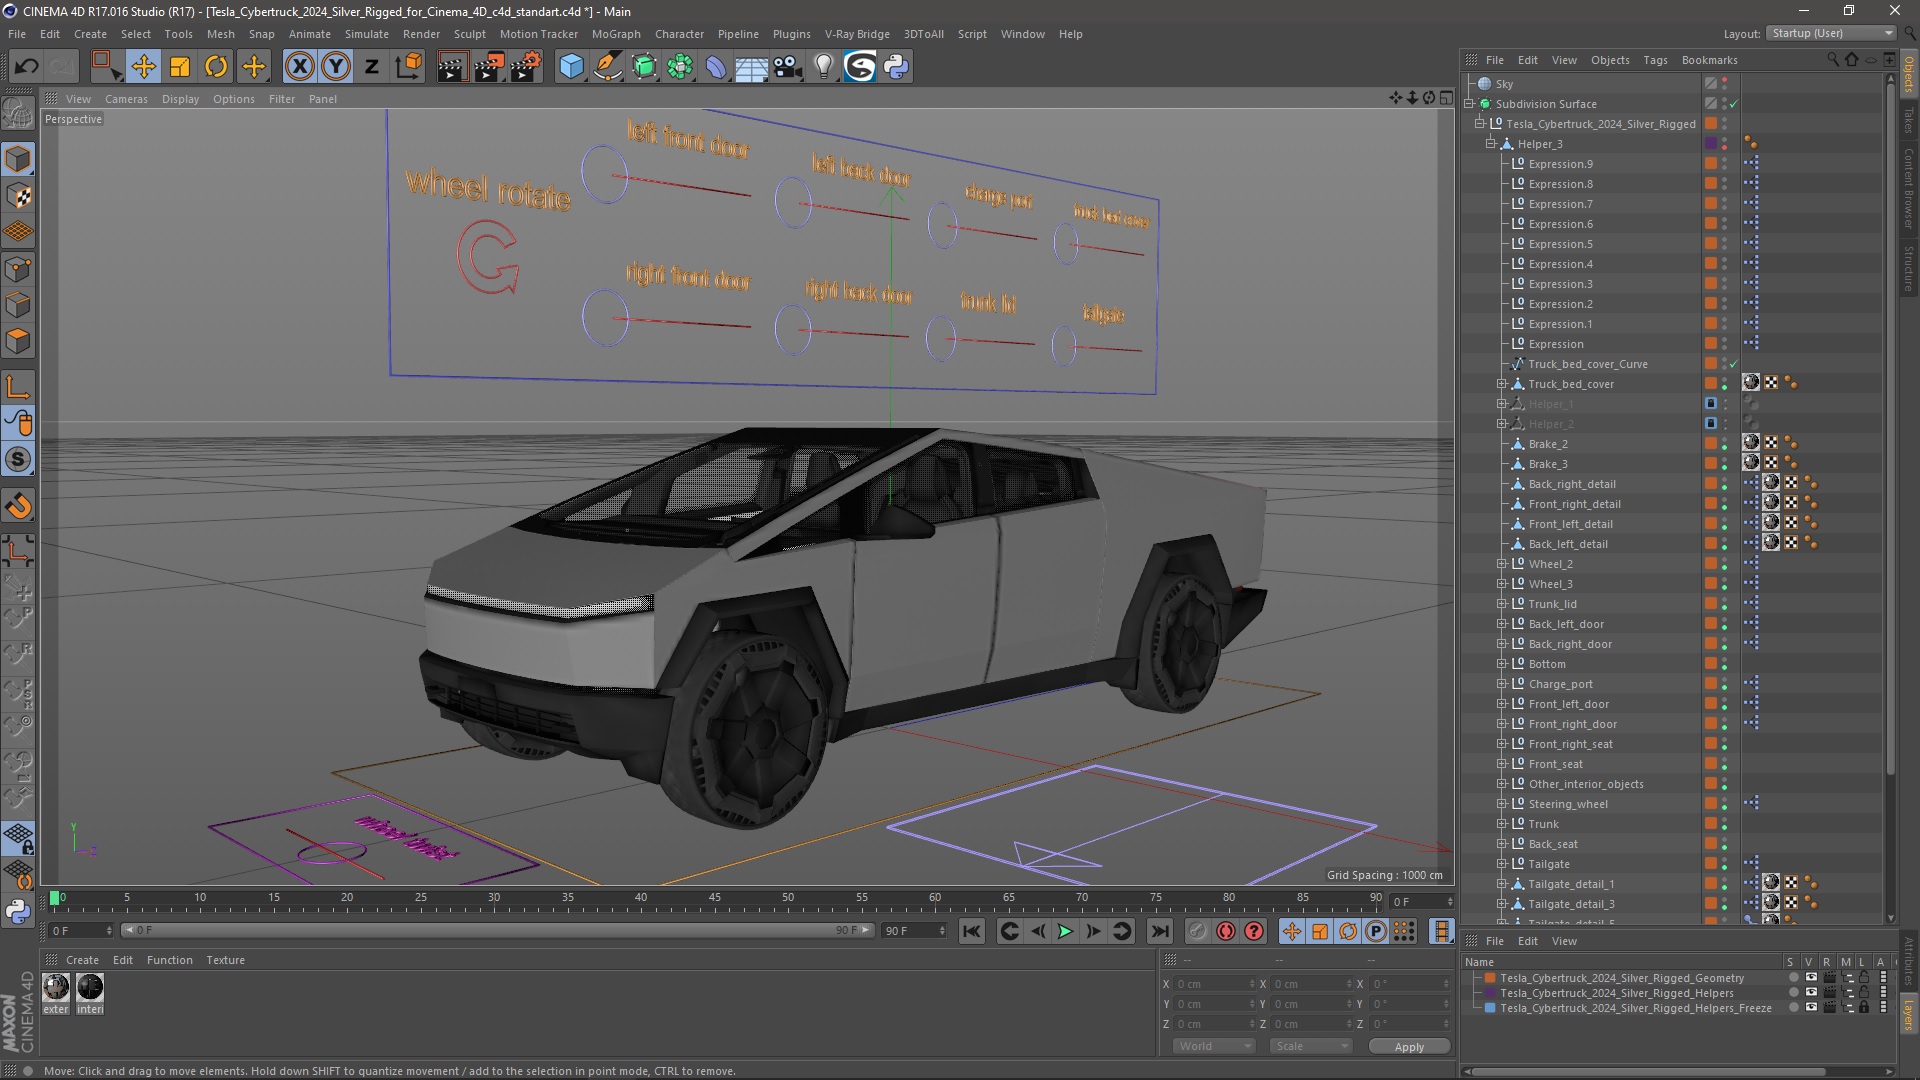Toggle visibility of Helpers_Freeze layer
1920x1080 pixels.
(1811, 1008)
